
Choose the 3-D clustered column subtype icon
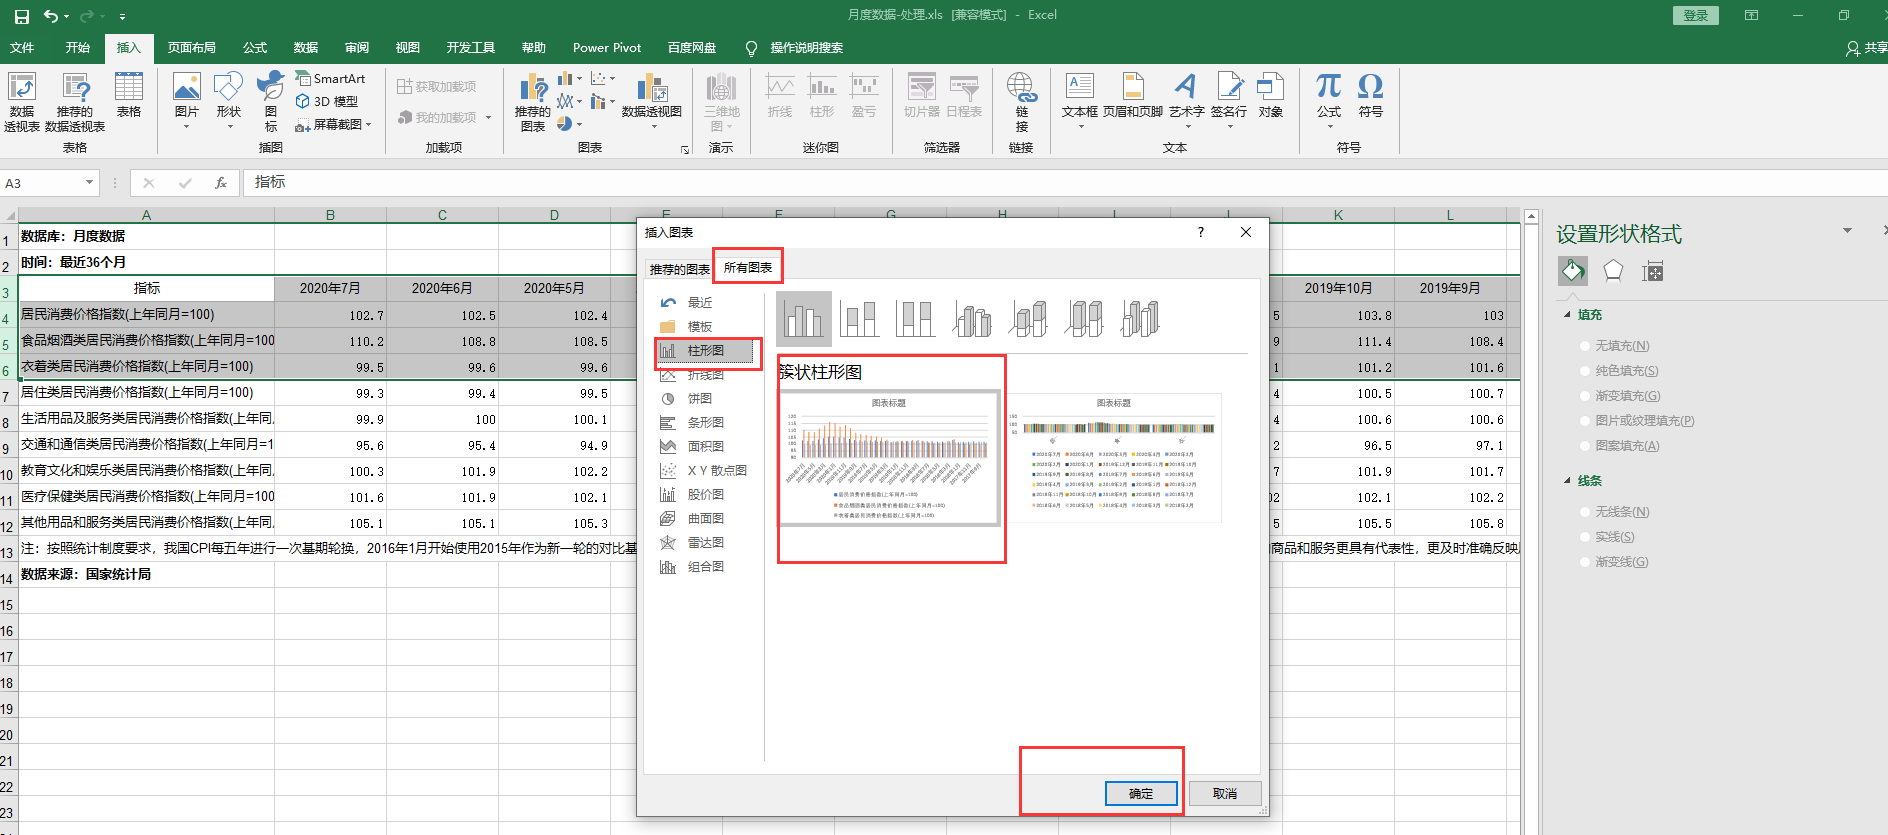(972, 319)
